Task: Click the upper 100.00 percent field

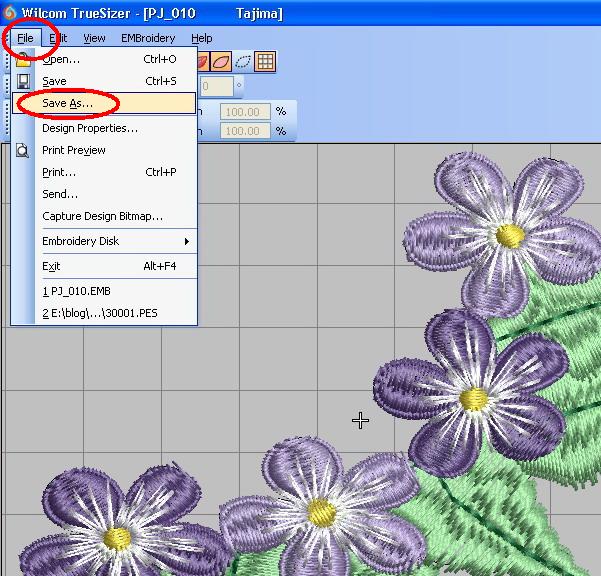Action: pos(245,112)
